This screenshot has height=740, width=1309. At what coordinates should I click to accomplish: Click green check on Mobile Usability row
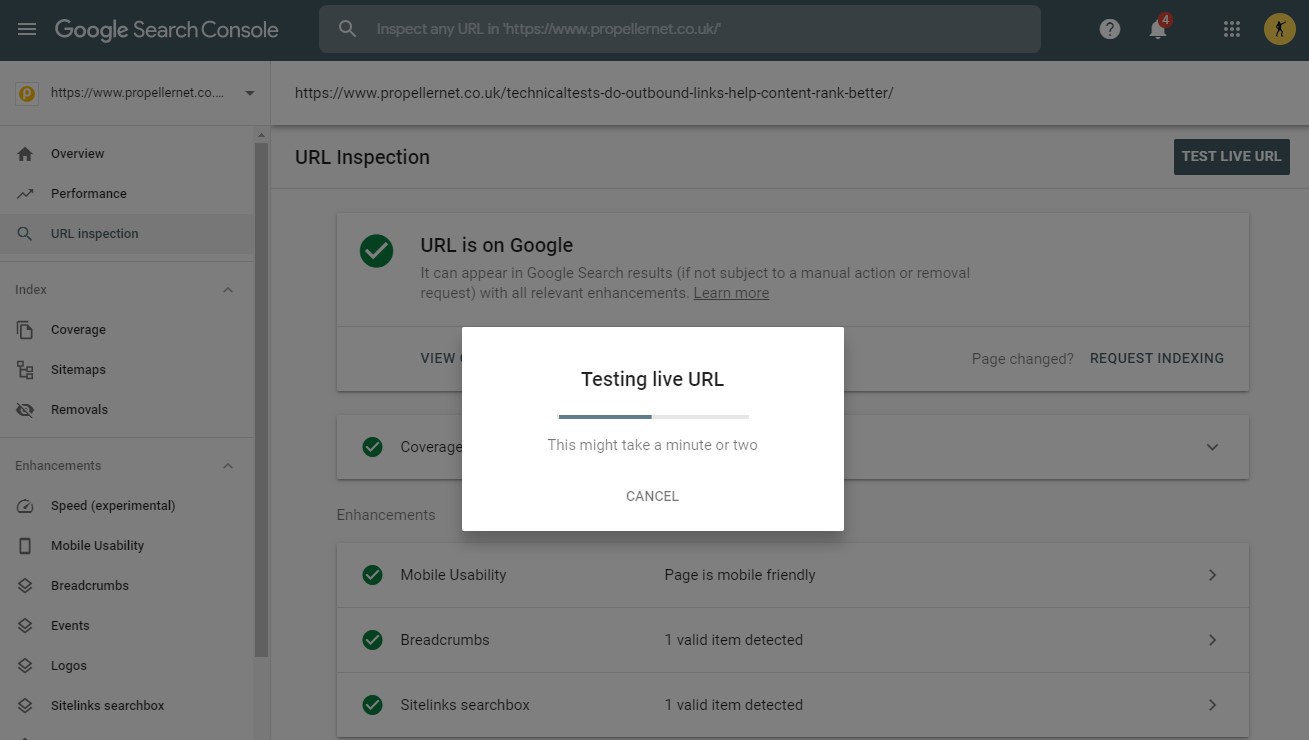pos(372,575)
